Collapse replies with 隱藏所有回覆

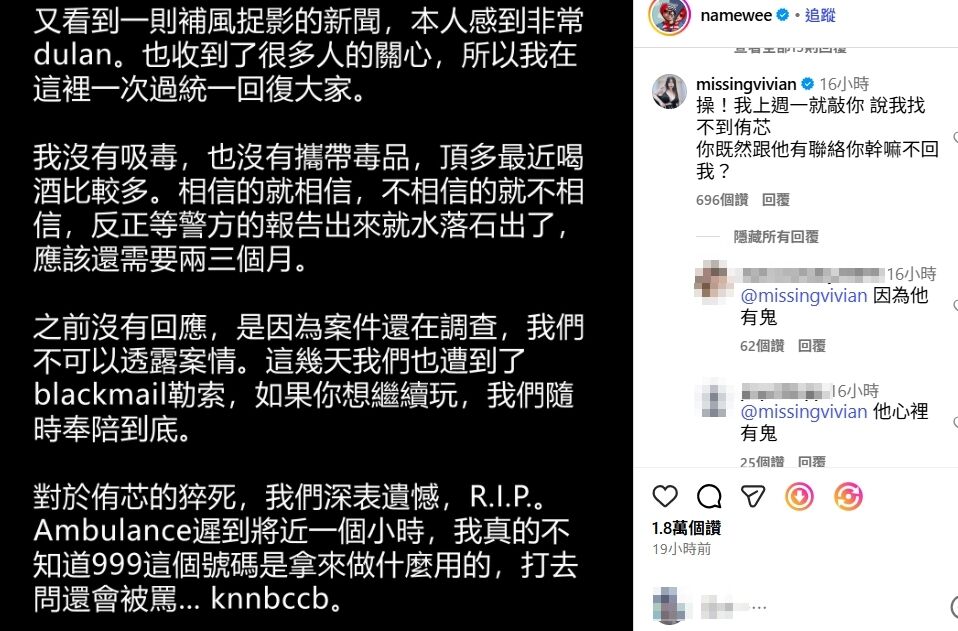pos(776,236)
